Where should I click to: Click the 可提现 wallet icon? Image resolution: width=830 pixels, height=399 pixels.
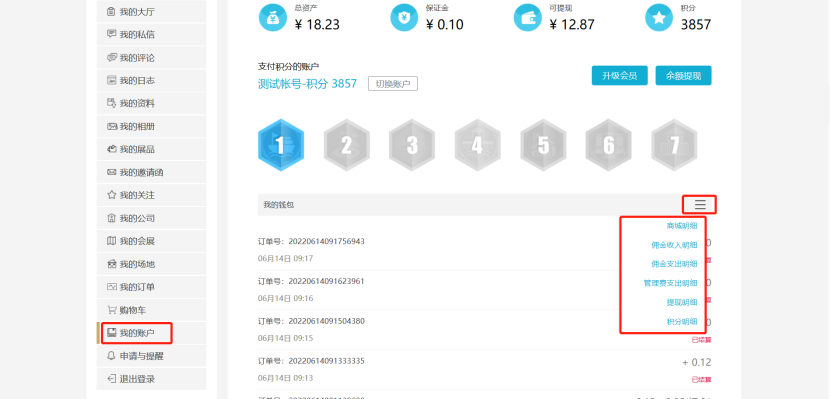[527, 17]
